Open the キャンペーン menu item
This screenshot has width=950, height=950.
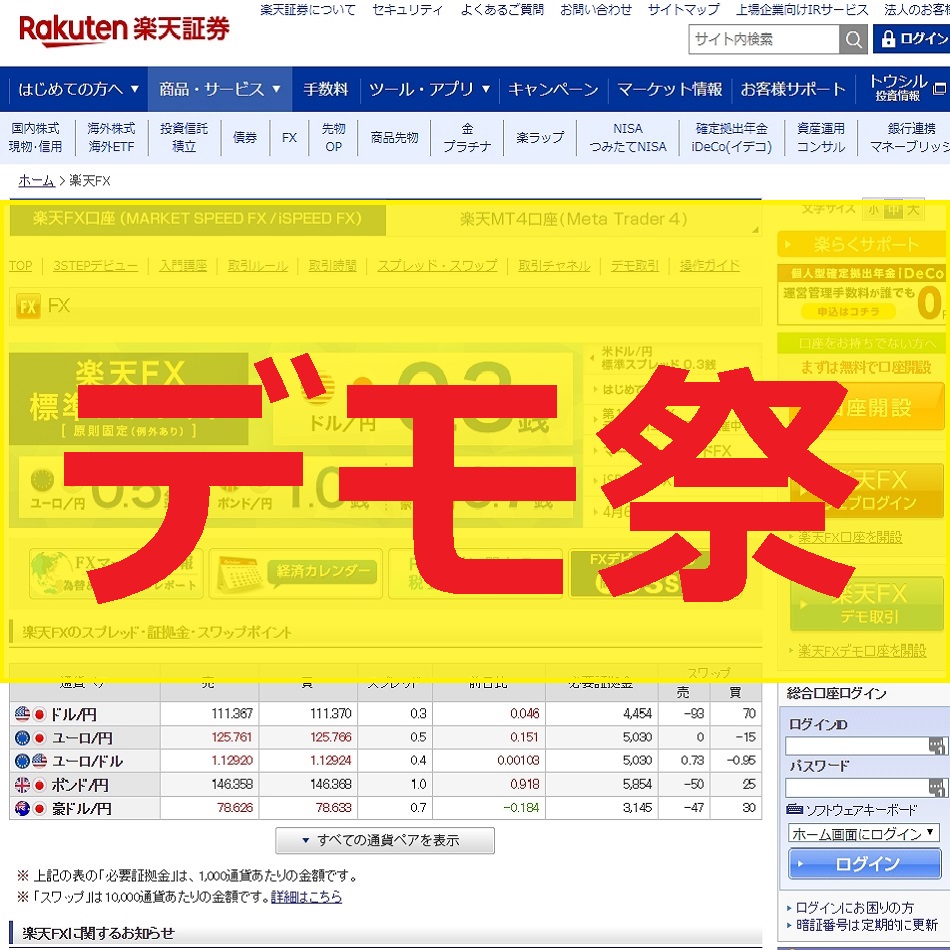pyautogui.click(x=553, y=90)
